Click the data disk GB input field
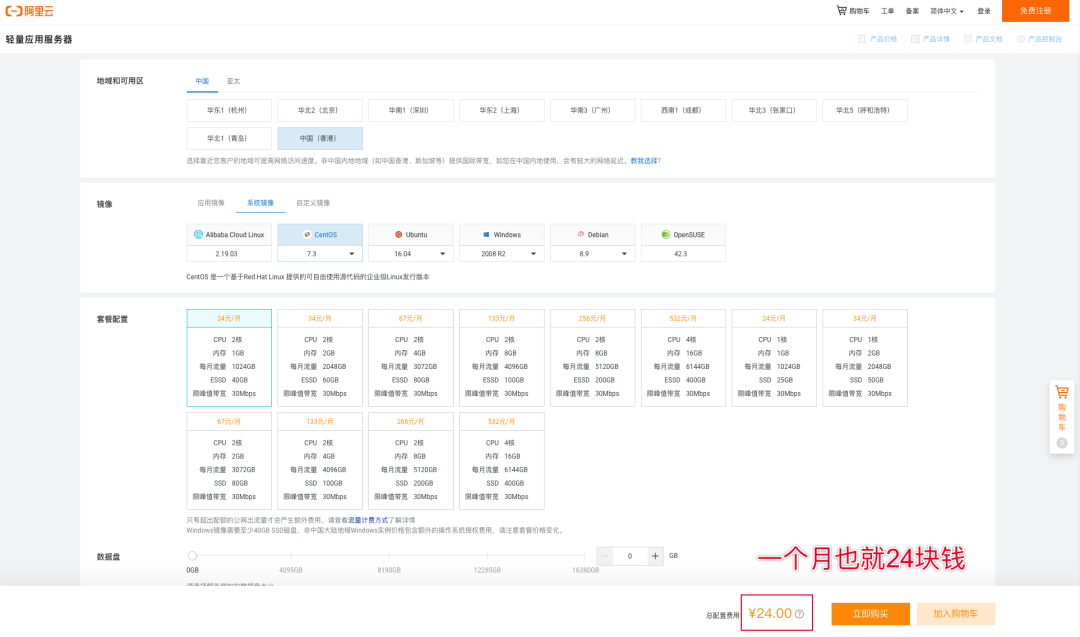1080x637 pixels. (630, 556)
